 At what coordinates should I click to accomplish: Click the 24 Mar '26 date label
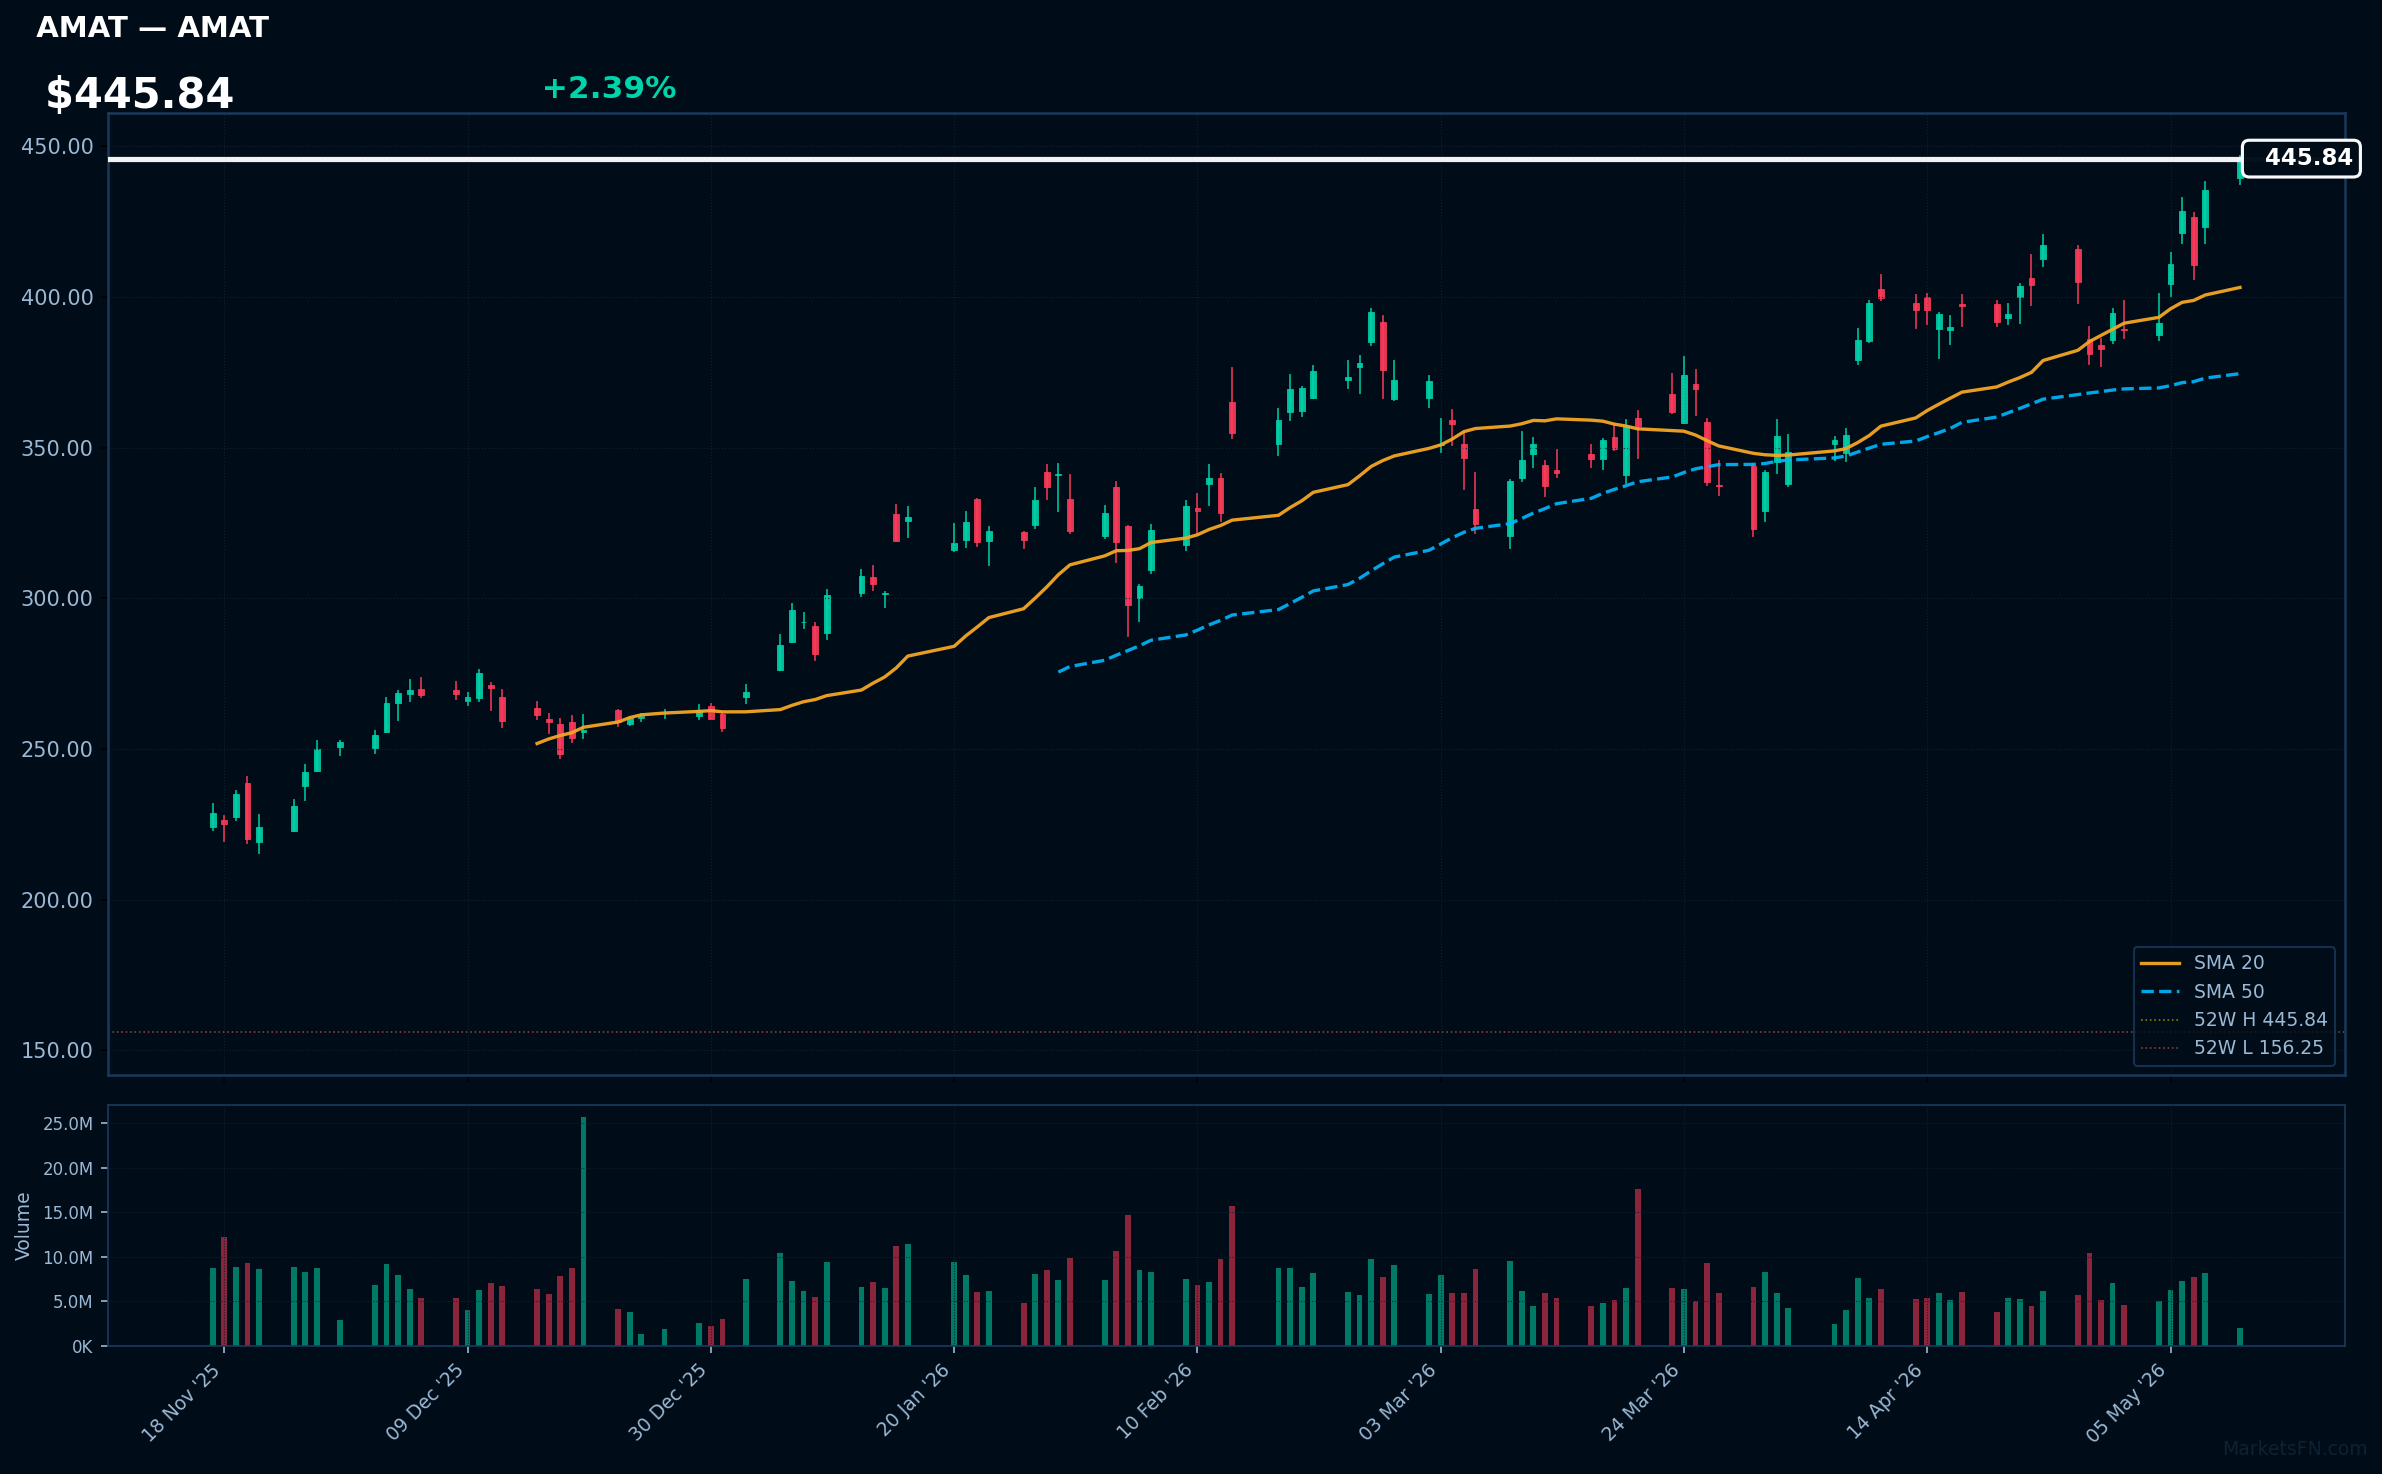(x=1640, y=1402)
